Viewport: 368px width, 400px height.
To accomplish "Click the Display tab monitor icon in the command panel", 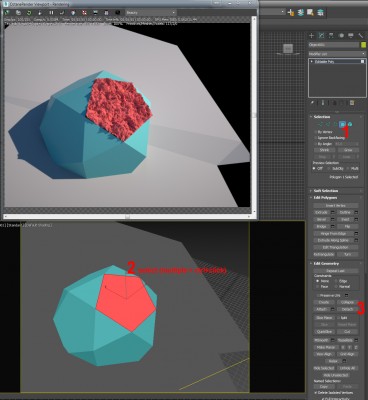I will (351, 36).
